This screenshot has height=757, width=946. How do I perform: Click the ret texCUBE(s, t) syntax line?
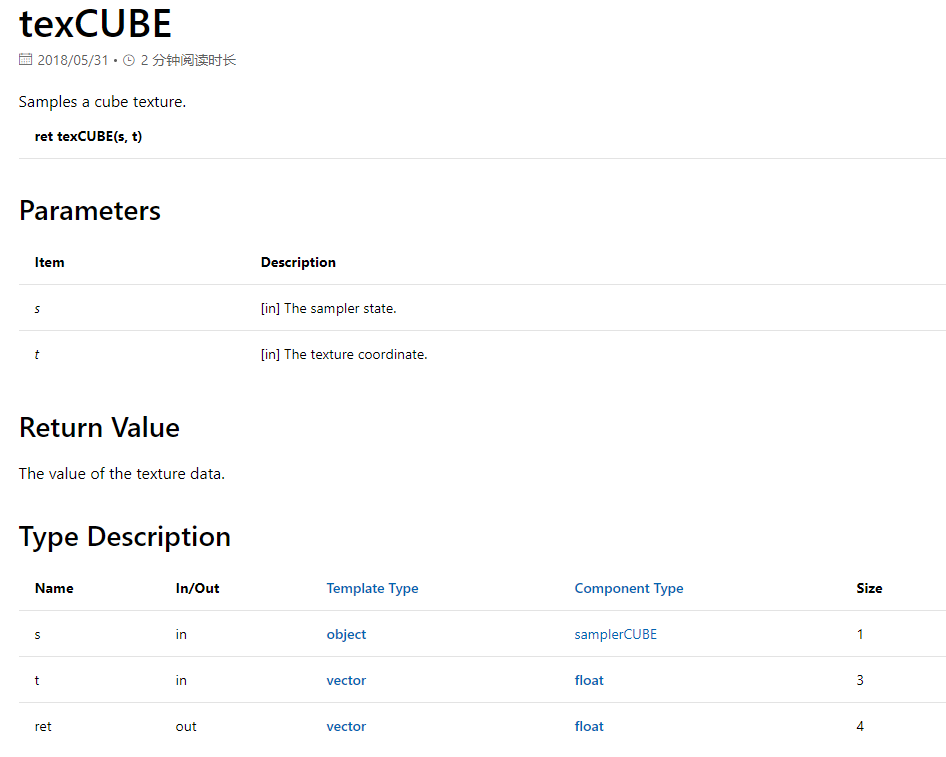click(x=89, y=136)
